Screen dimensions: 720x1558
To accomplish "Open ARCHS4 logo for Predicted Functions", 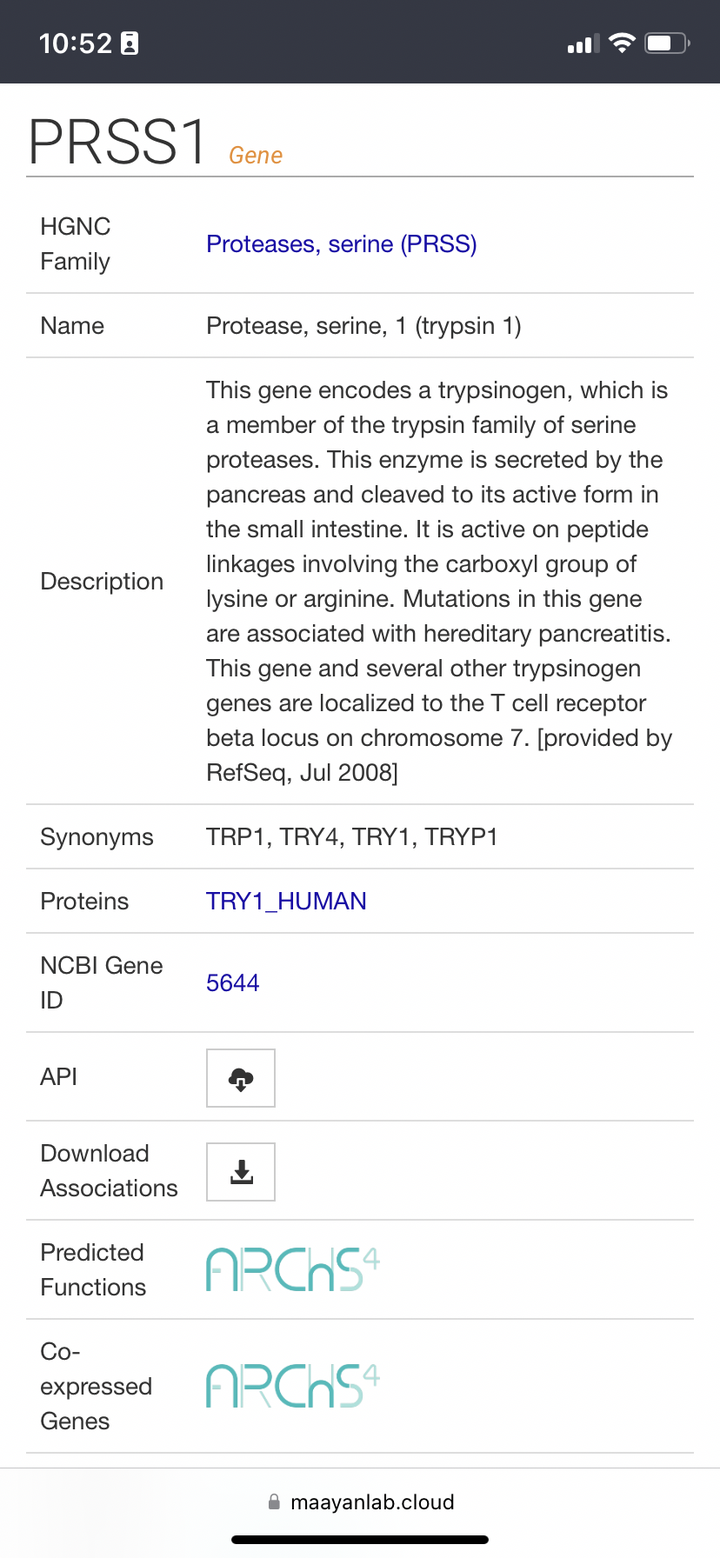I will 292,1269.
